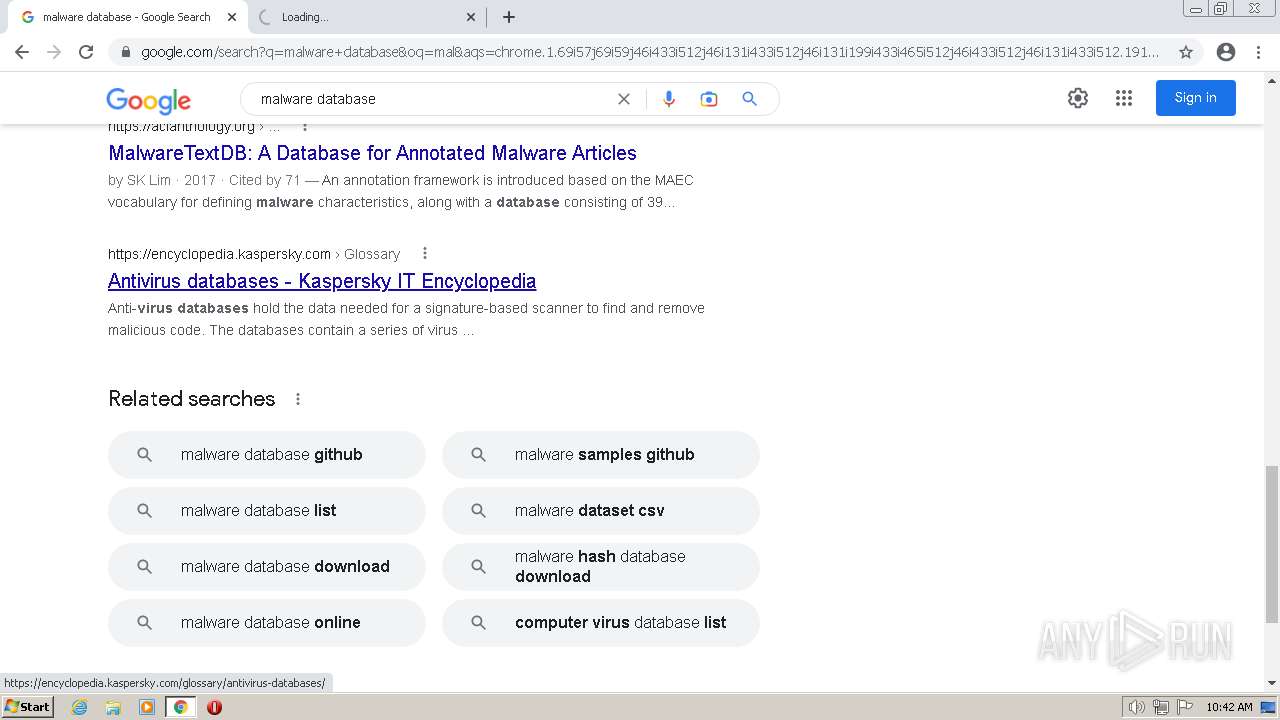Screen dimensions: 1280x720
Task: Open MalwareTextDB result link
Action: [x=372, y=153]
